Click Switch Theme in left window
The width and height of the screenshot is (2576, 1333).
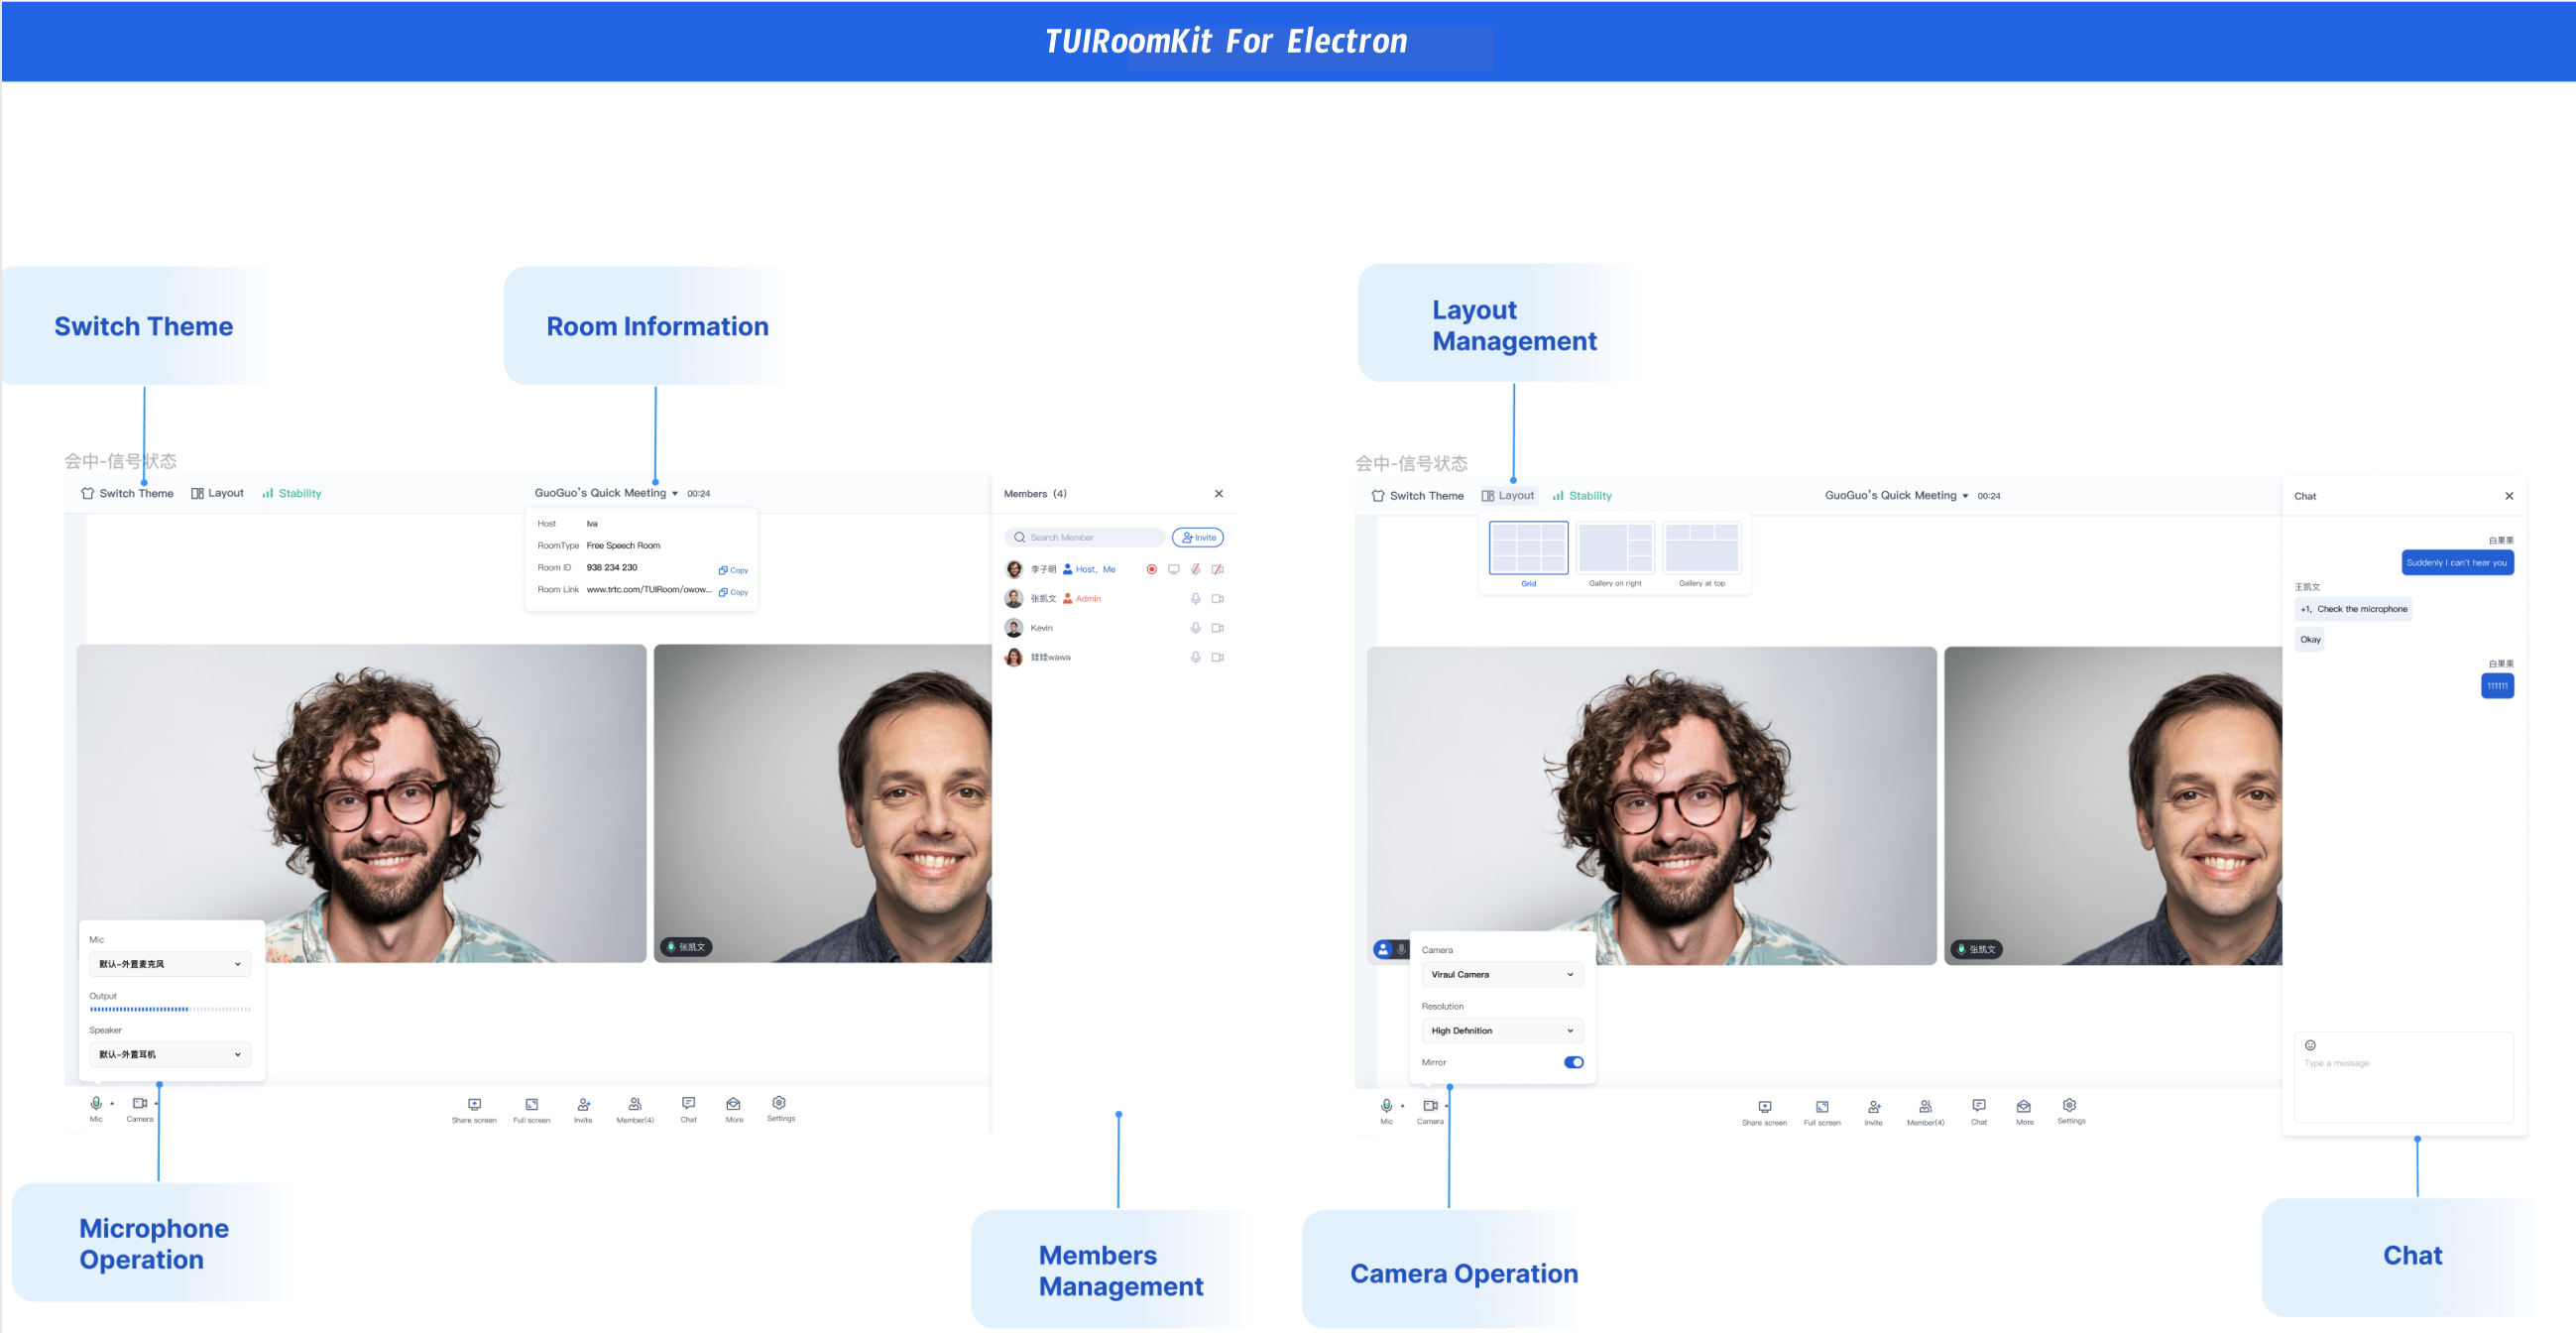coord(127,493)
